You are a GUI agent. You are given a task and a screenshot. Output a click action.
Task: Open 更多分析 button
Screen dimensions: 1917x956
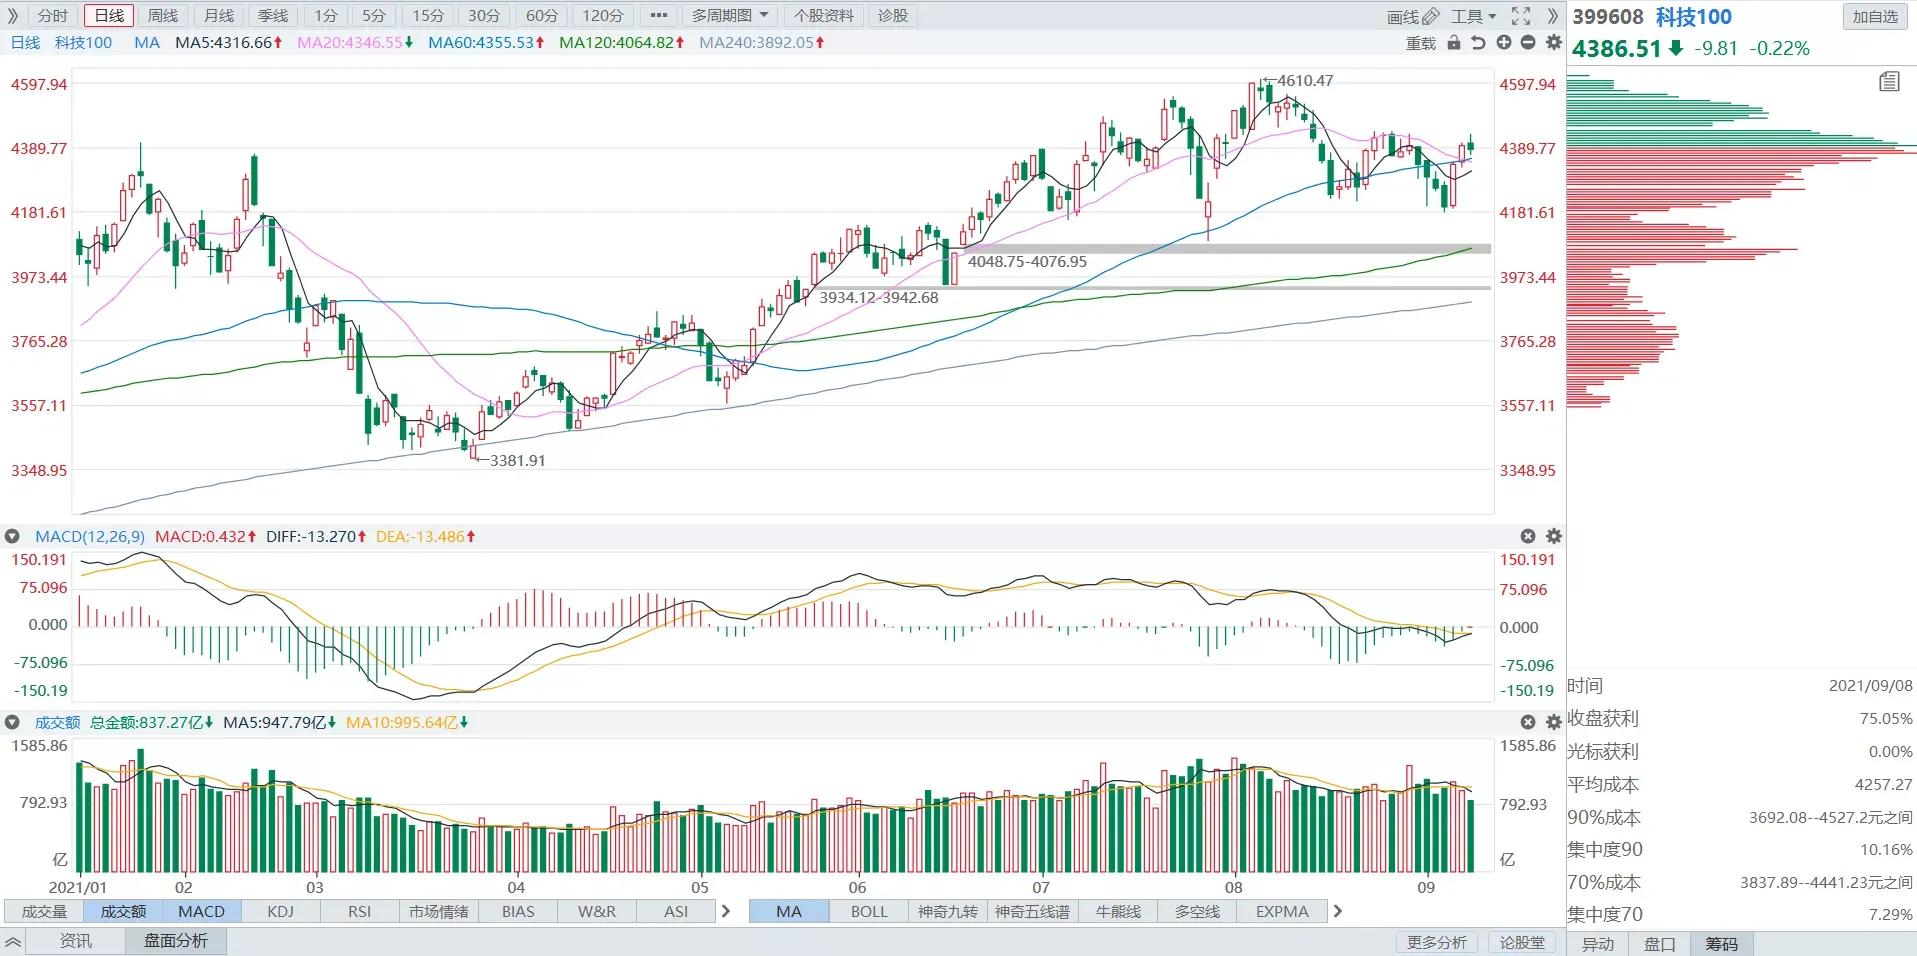coord(1437,942)
